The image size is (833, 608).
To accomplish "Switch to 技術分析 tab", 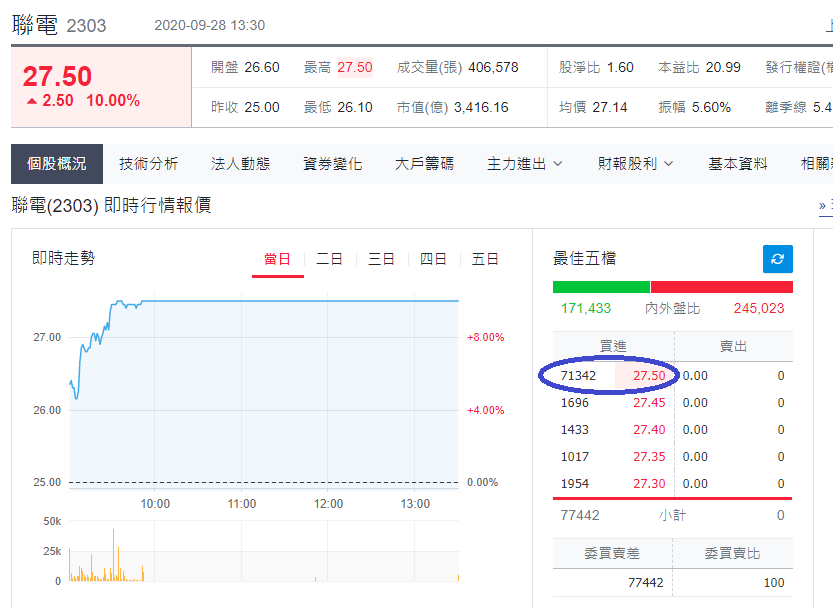I will [x=148, y=164].
